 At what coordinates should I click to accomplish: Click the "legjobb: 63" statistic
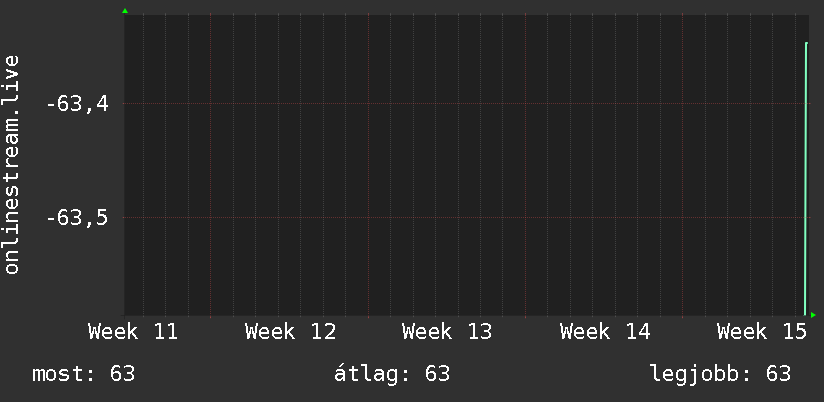720,374
